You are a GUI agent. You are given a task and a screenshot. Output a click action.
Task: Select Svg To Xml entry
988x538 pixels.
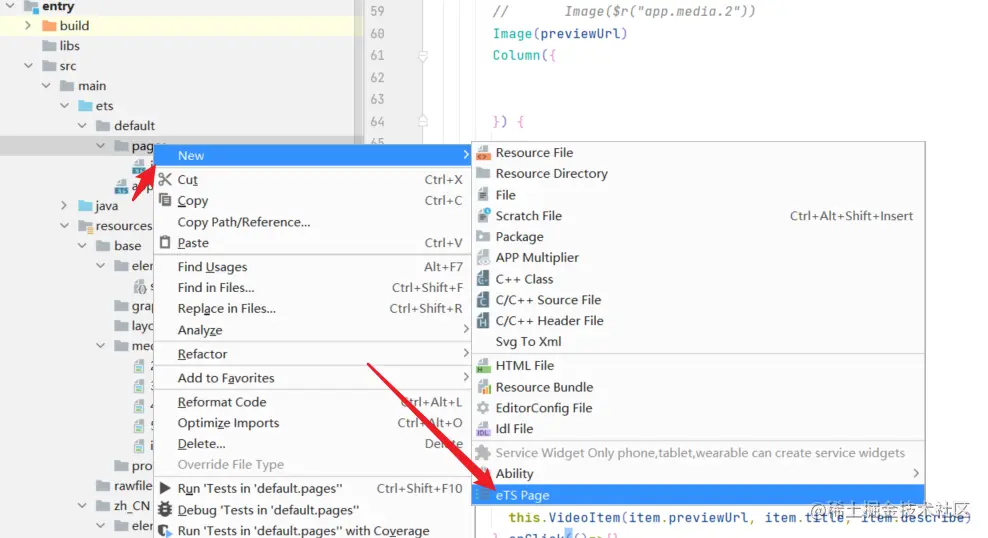pos(698,341)
